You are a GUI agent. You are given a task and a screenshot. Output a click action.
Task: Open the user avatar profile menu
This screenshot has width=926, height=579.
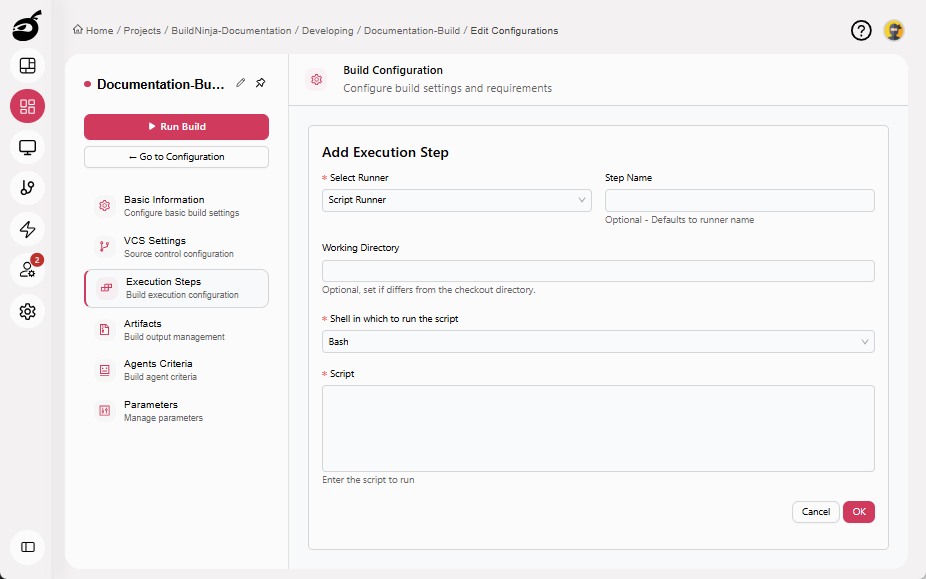point(894,30)
